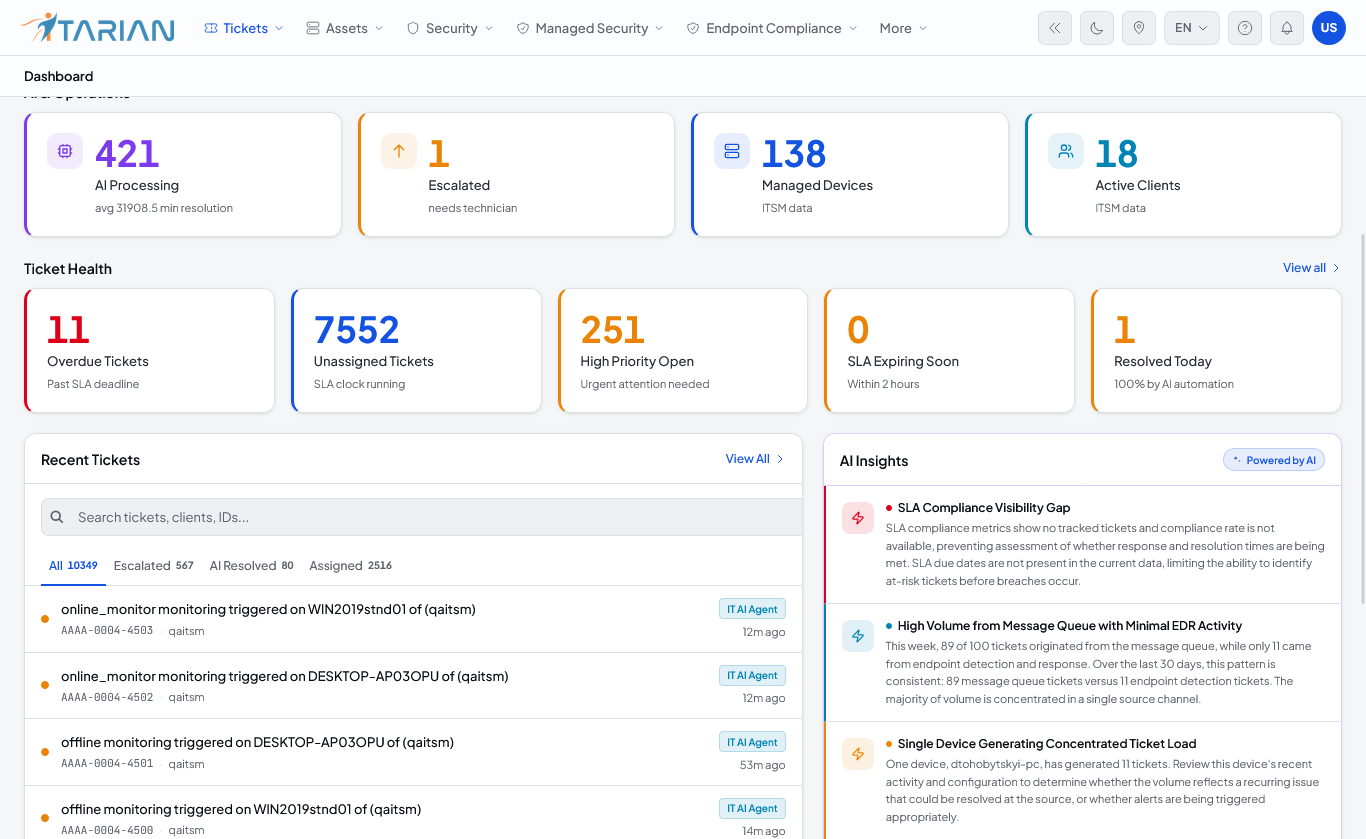
Task: Click the search magnifier icon
Action: (57, 517)
